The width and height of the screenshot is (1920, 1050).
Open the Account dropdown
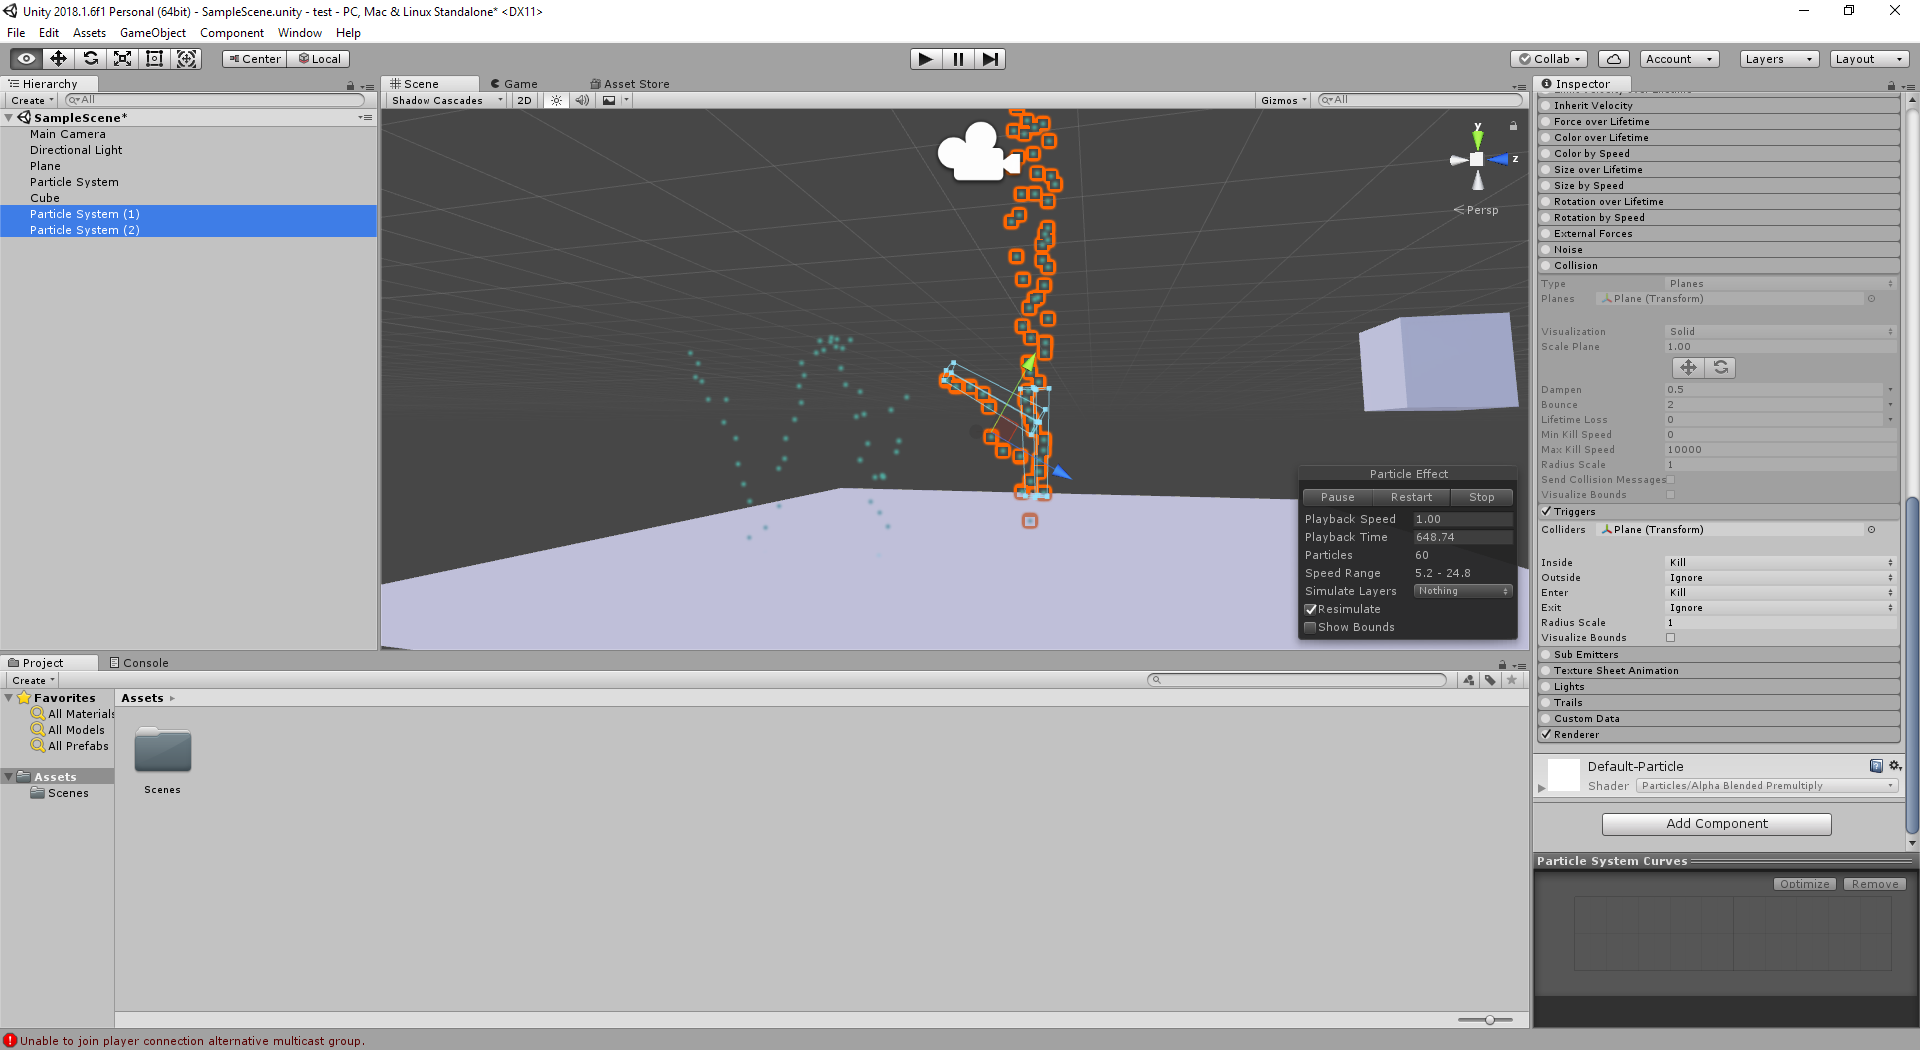(x=1679, y=59)
